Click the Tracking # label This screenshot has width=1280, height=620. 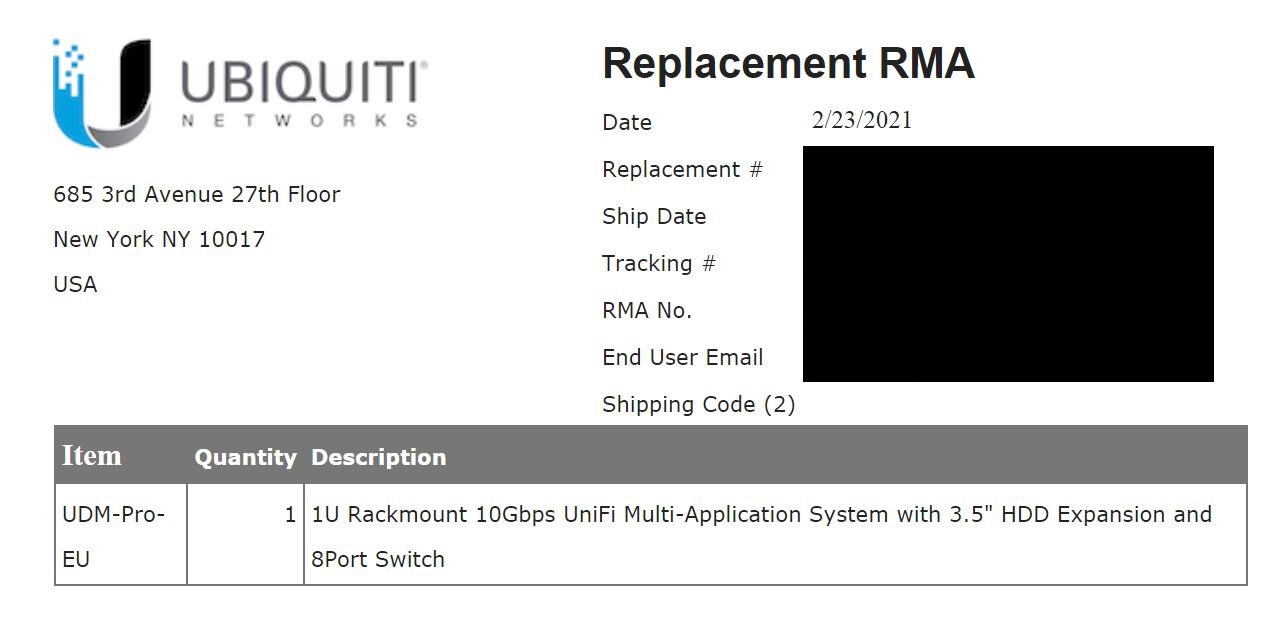[659, 264]
